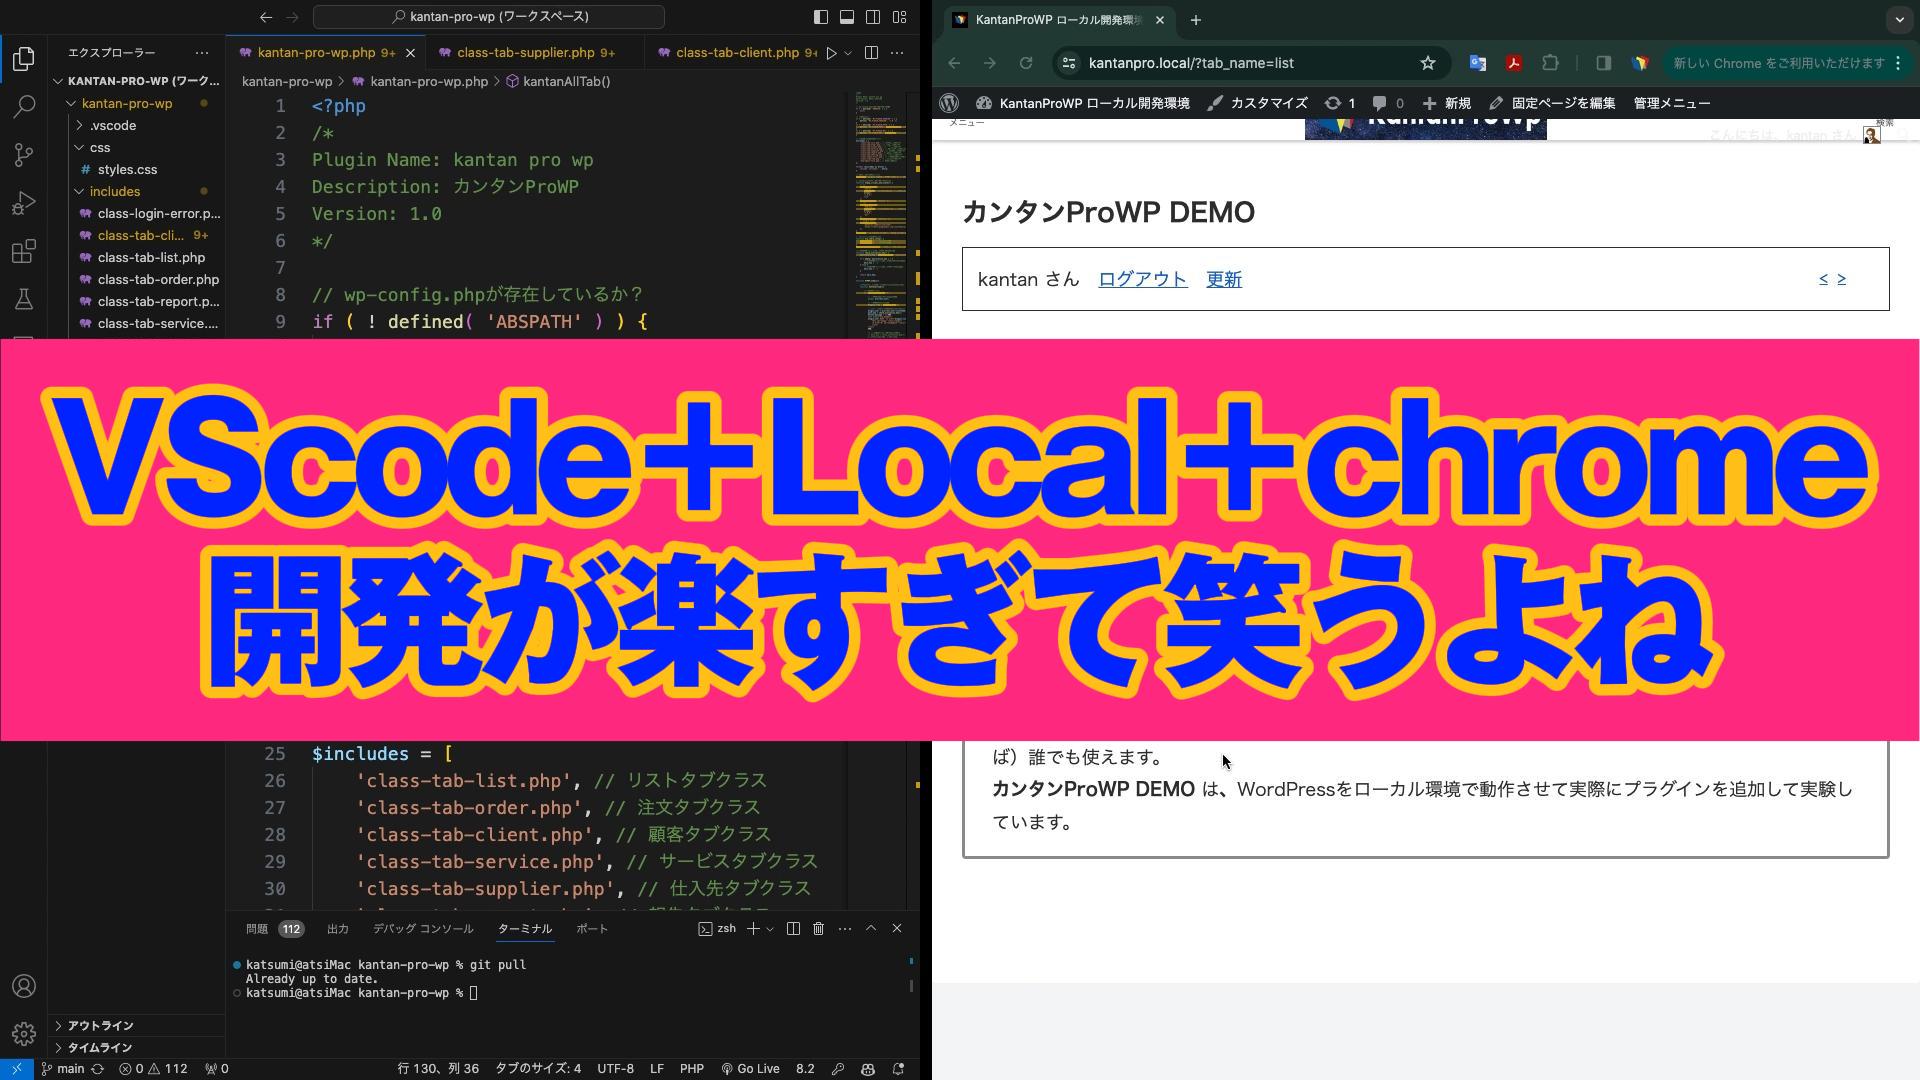Image resolution: width=1920 pixels, height=1080 pixels.
Task: Open the 出力 panel tab
Action: pyautogui.click(x=338, y=928)
